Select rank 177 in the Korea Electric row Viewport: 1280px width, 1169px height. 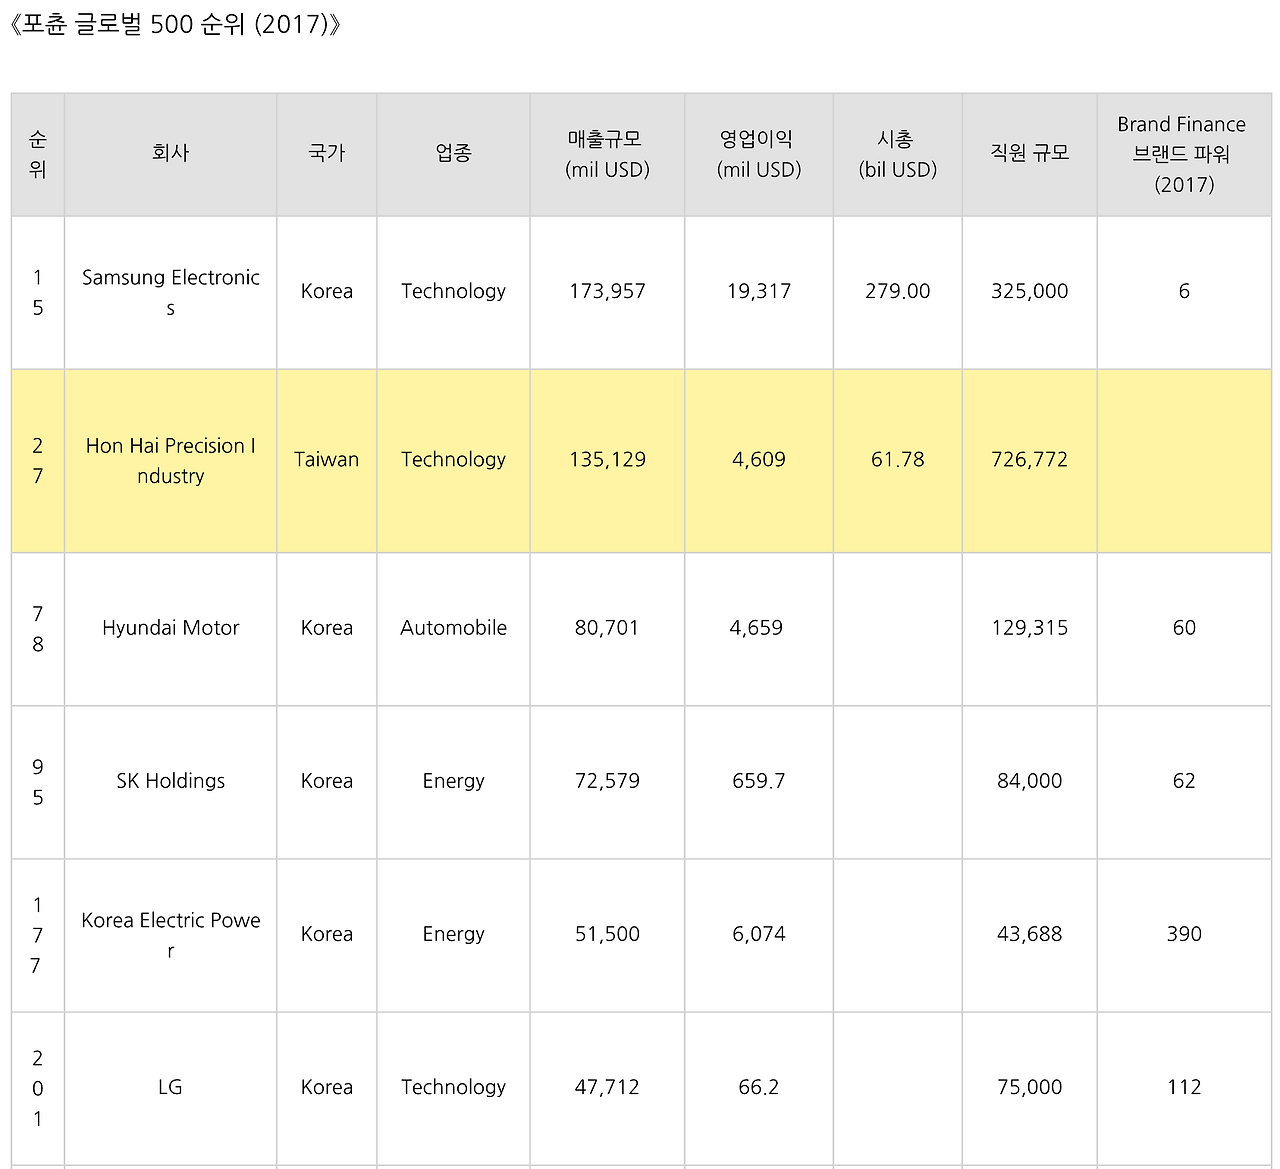coord(38,935)
